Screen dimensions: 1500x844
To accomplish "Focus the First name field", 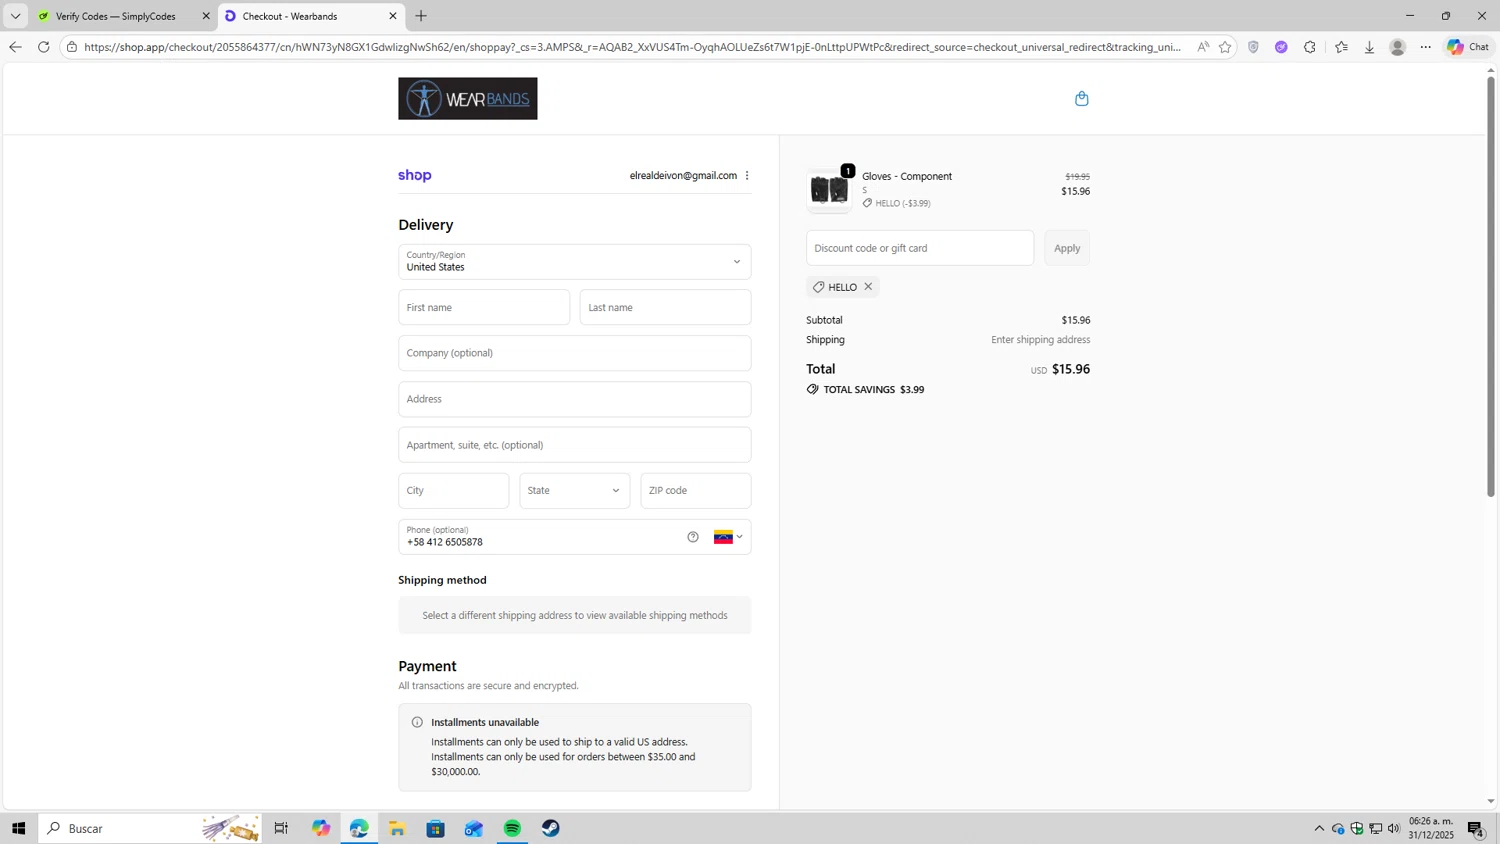I will 484,307.
